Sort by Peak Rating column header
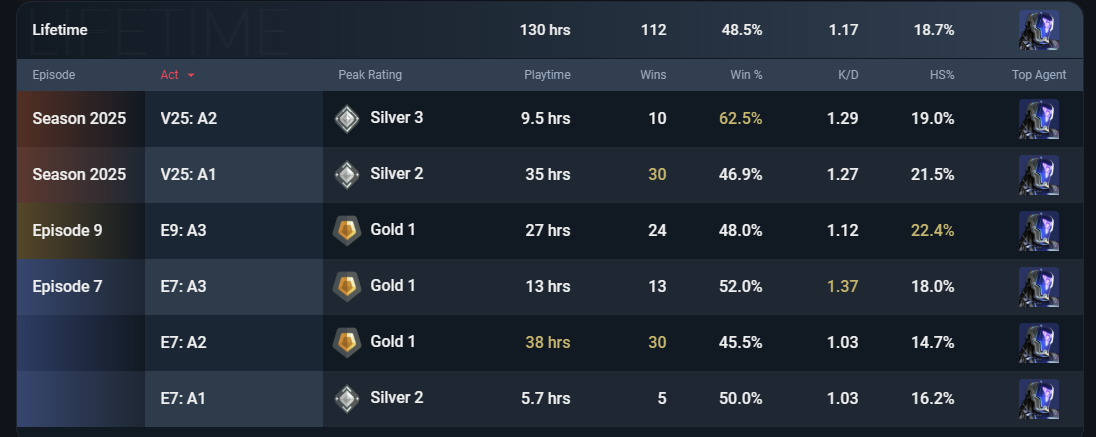Screen dimensions: 1096x437 [370, 75]
